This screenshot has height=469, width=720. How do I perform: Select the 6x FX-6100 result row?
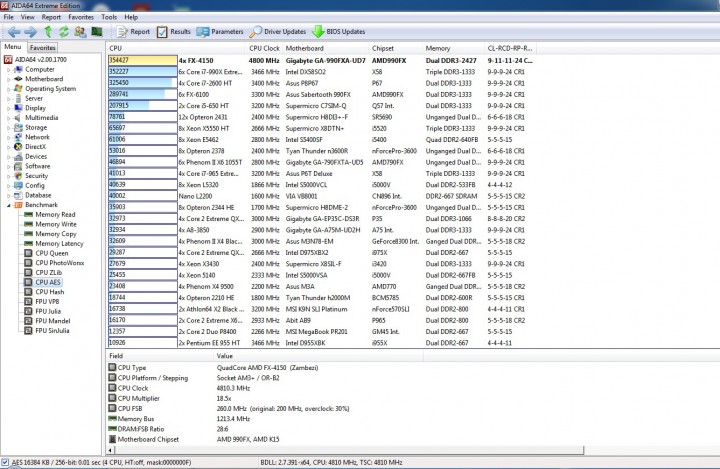[321, 94]
